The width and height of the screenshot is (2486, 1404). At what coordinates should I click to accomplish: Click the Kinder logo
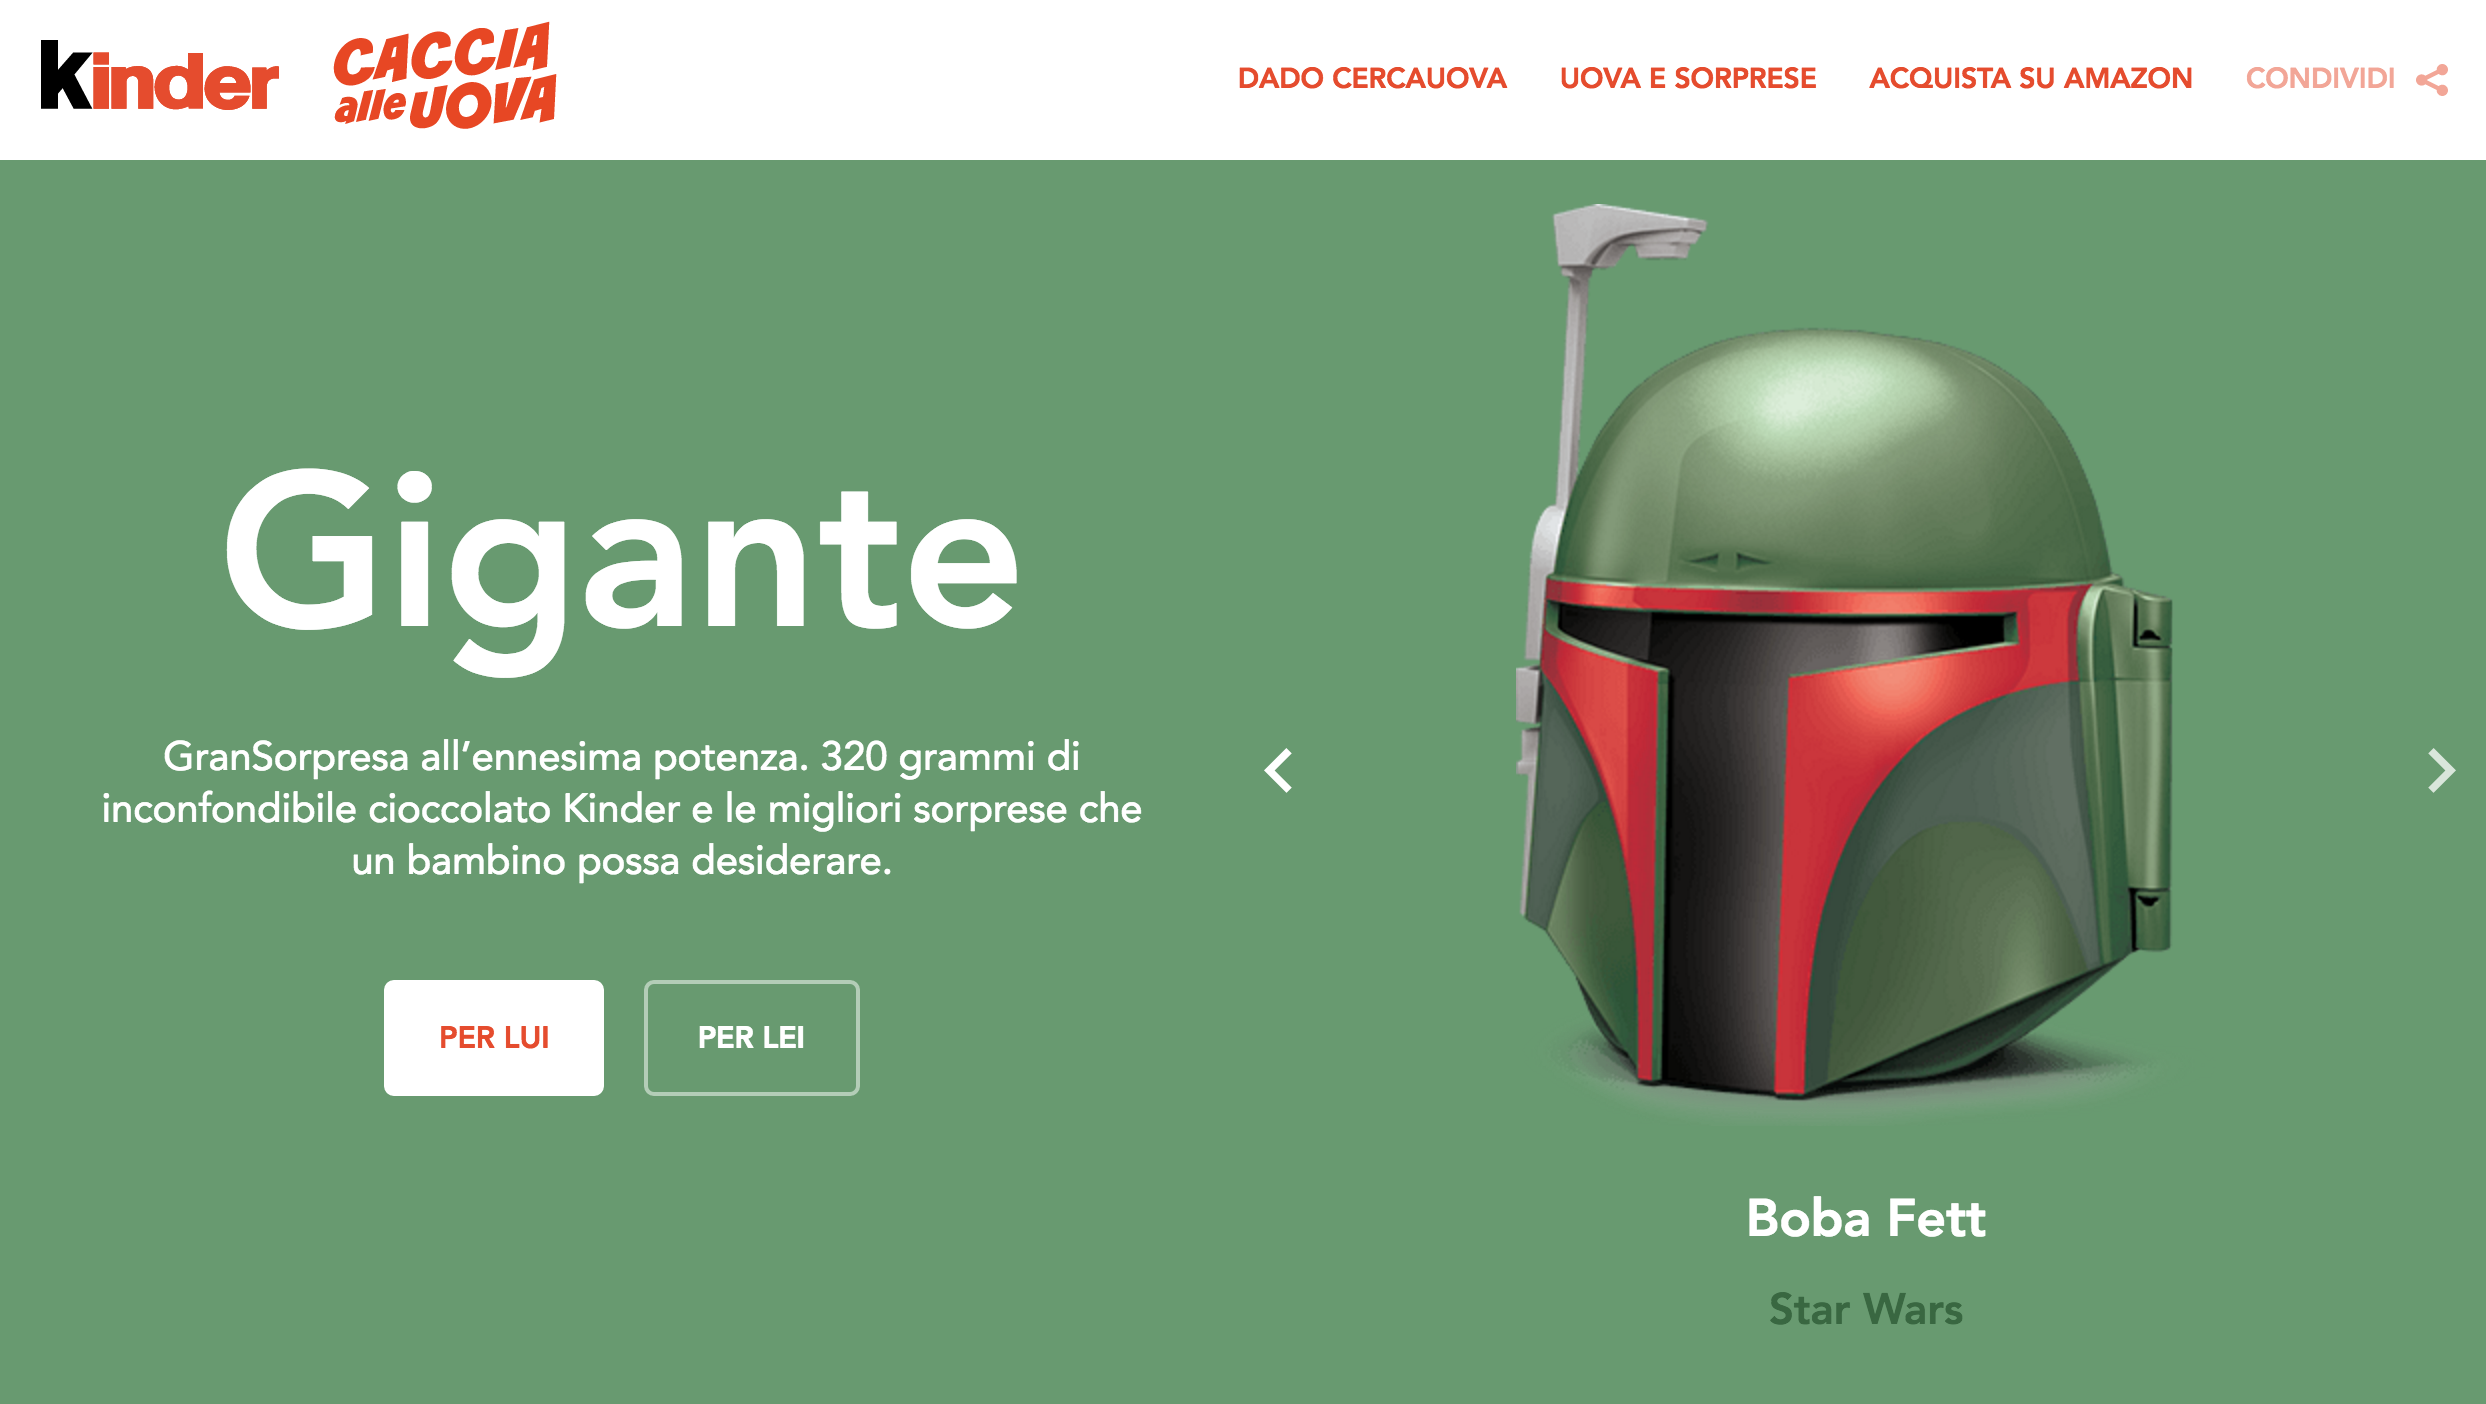[159, 78]
